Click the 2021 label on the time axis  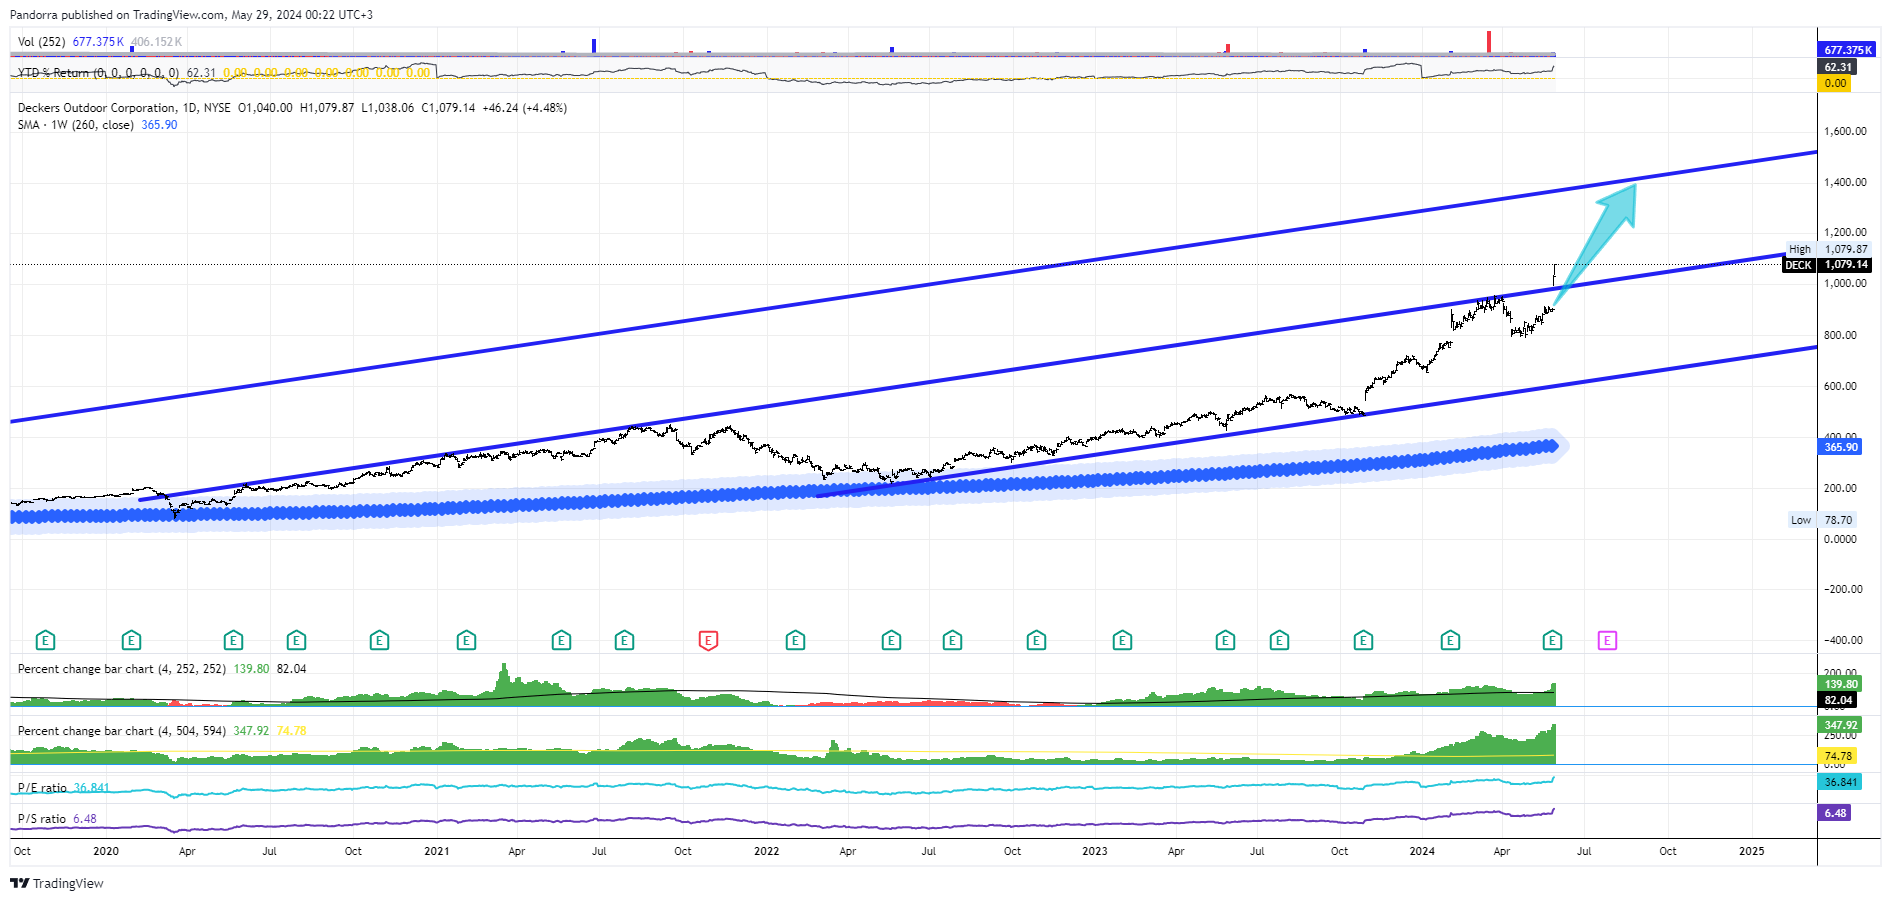coord(437,852)
